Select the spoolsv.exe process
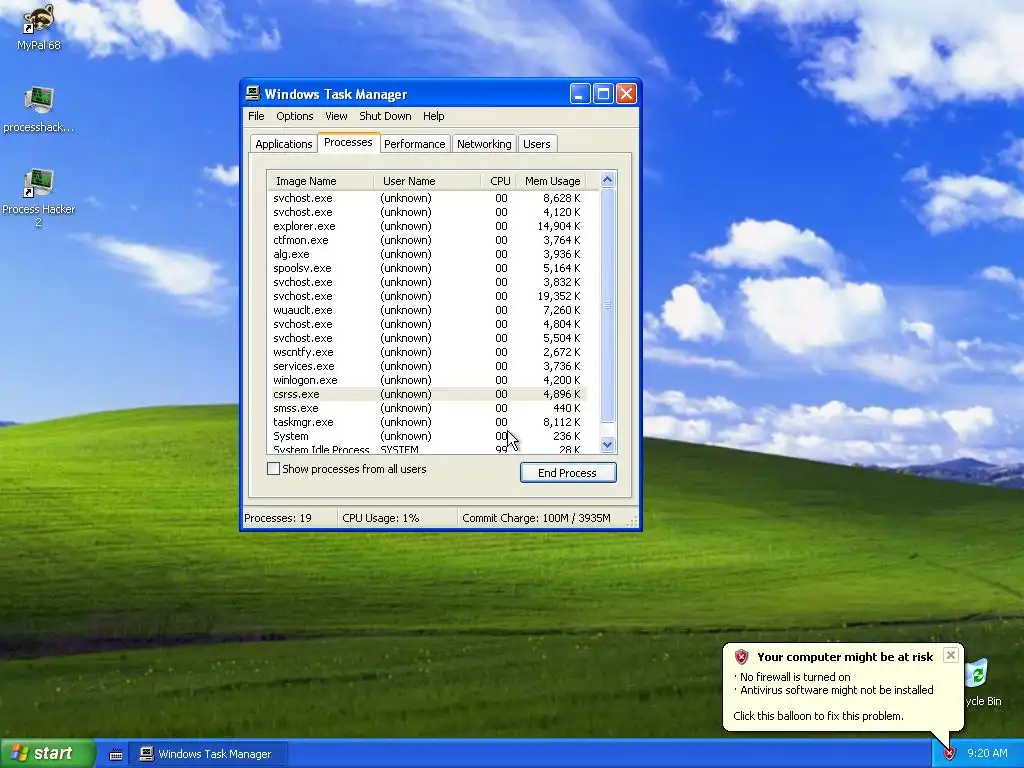The width and height of the screenshot is (1024, 768). point(427,268)
